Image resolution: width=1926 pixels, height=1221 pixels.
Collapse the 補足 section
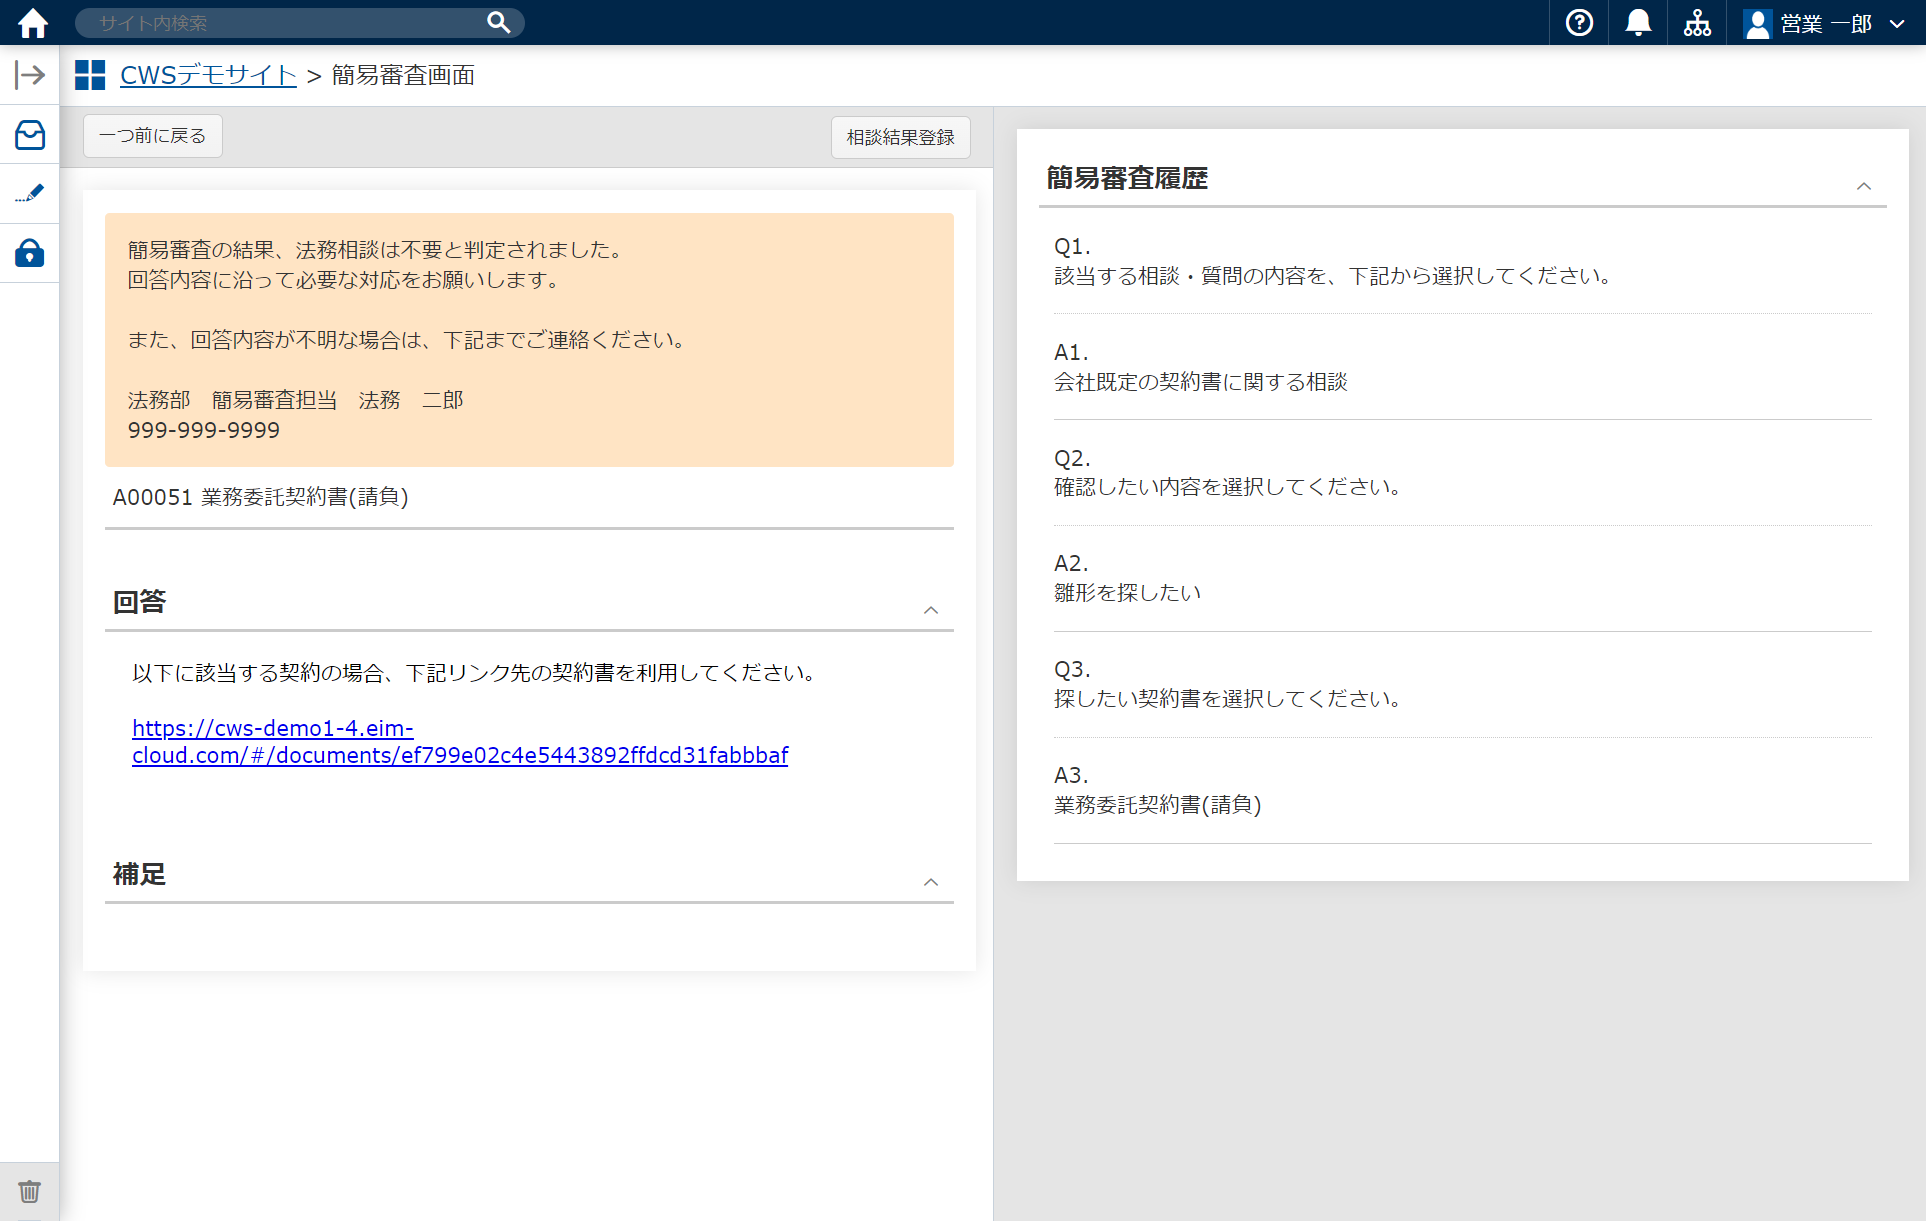tap(931, 882)
